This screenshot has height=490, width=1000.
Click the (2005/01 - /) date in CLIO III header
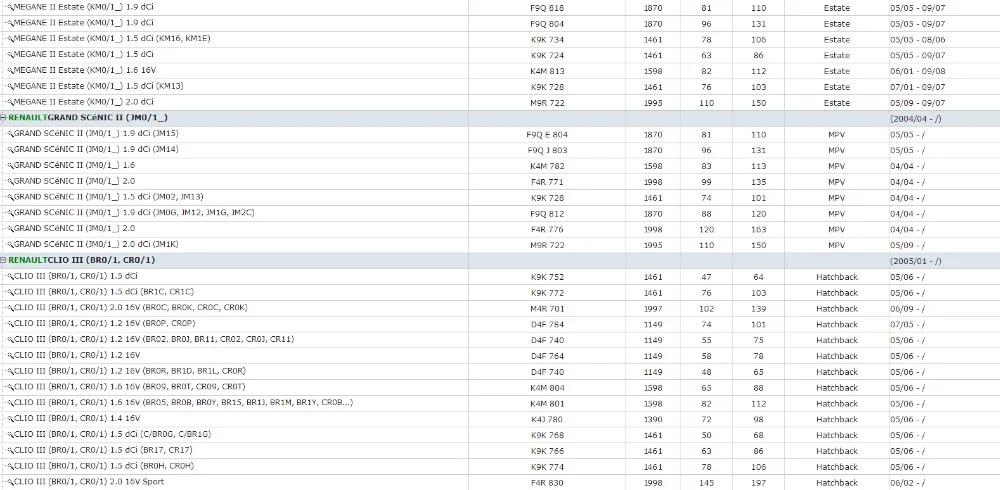(915, 261)
